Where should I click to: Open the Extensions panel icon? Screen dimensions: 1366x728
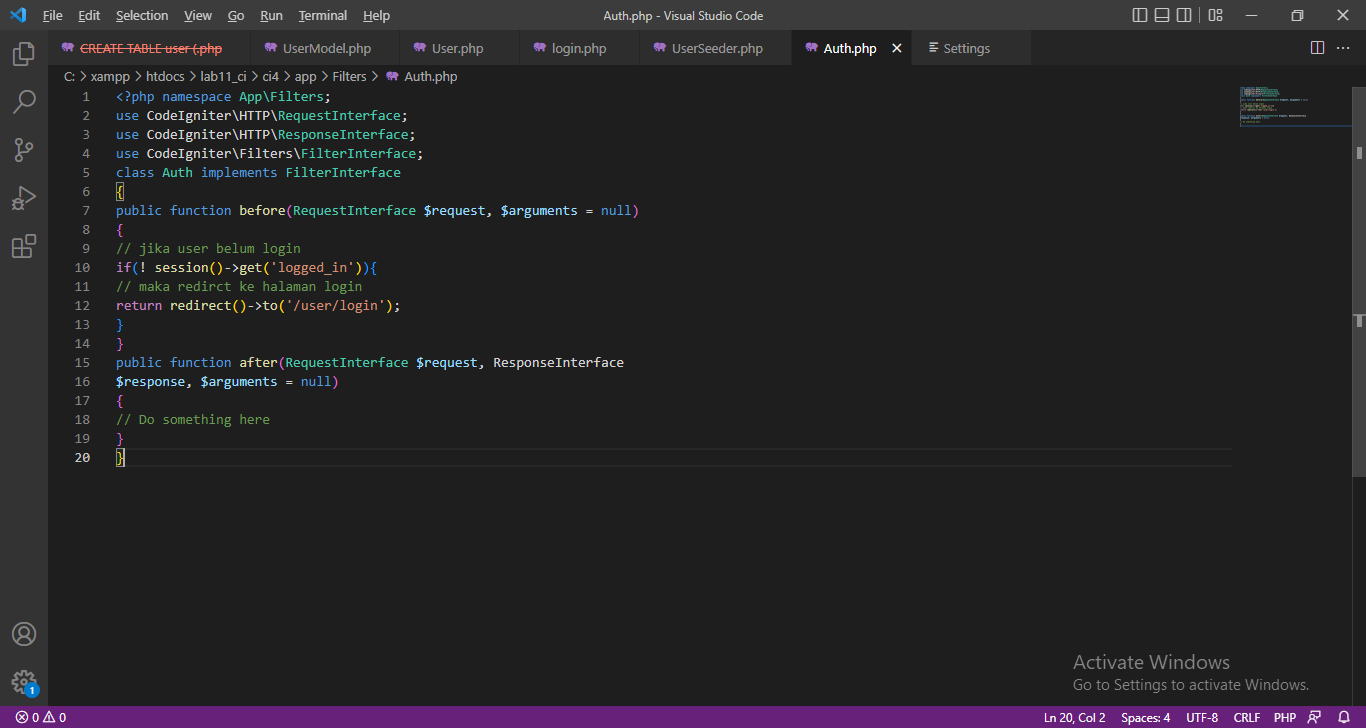click(x=24, y=246)
